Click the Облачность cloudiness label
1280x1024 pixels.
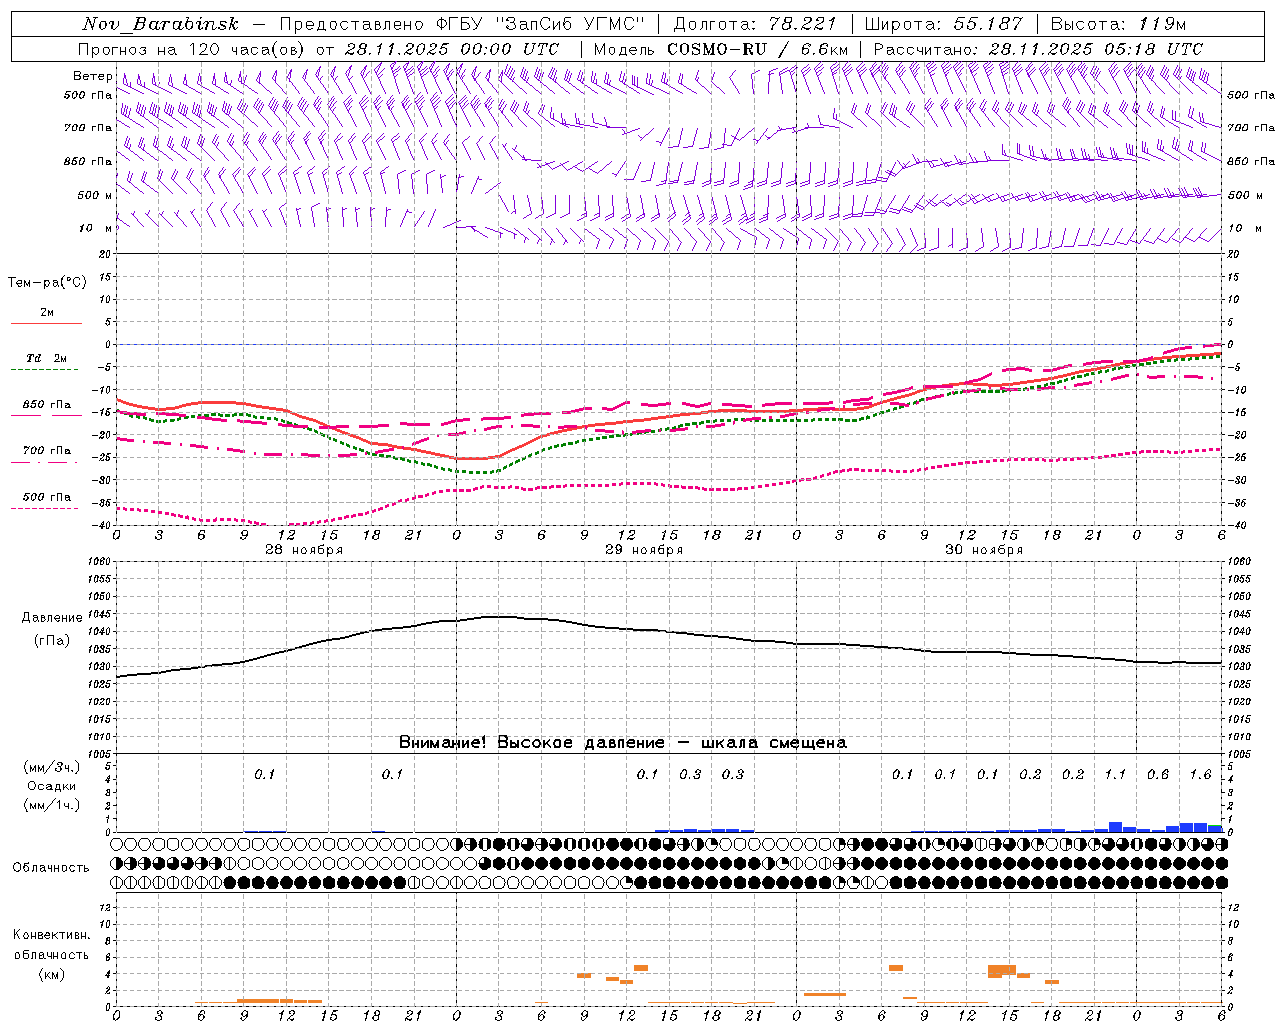click(51, 868)
